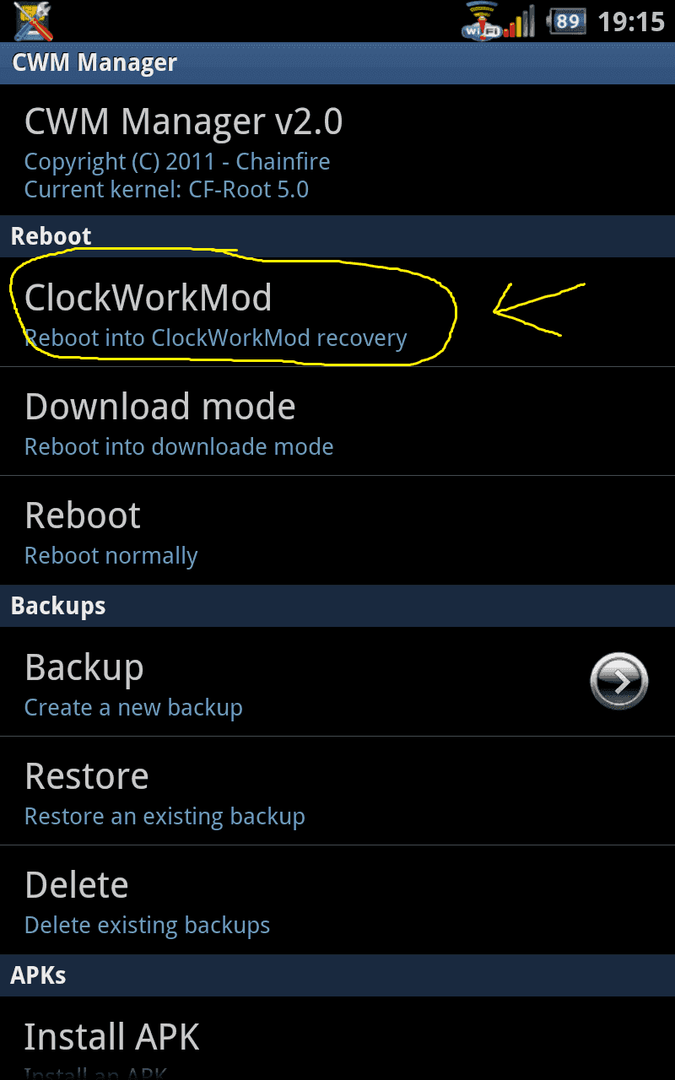Select ClockWorkMod reboot option
Viewport: 675px width, 1080px height.
point(338,311)
